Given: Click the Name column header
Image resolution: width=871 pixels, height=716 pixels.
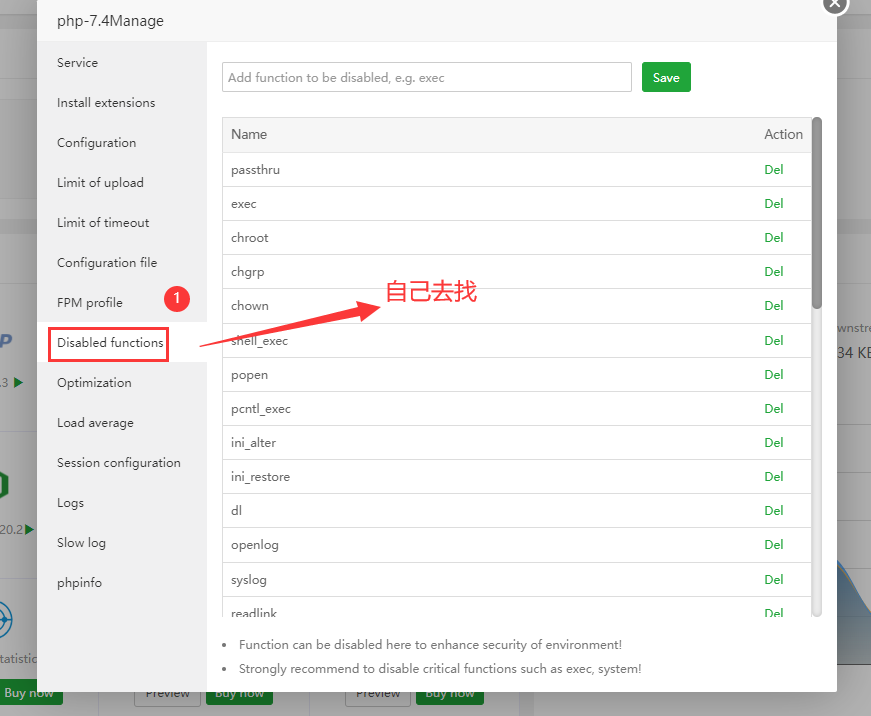Looking at the screenshot, I should coord(249,134).
